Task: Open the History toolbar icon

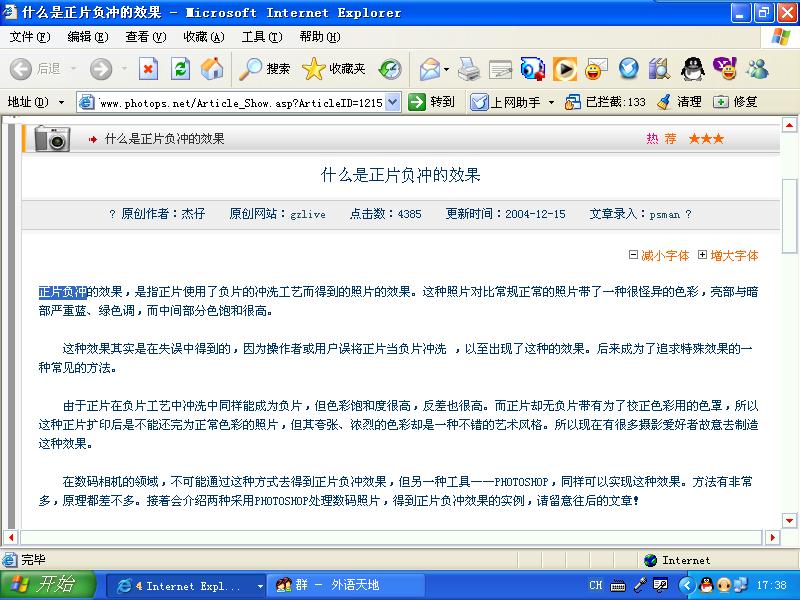Action: pyautogui.click(x=389, y=69)
